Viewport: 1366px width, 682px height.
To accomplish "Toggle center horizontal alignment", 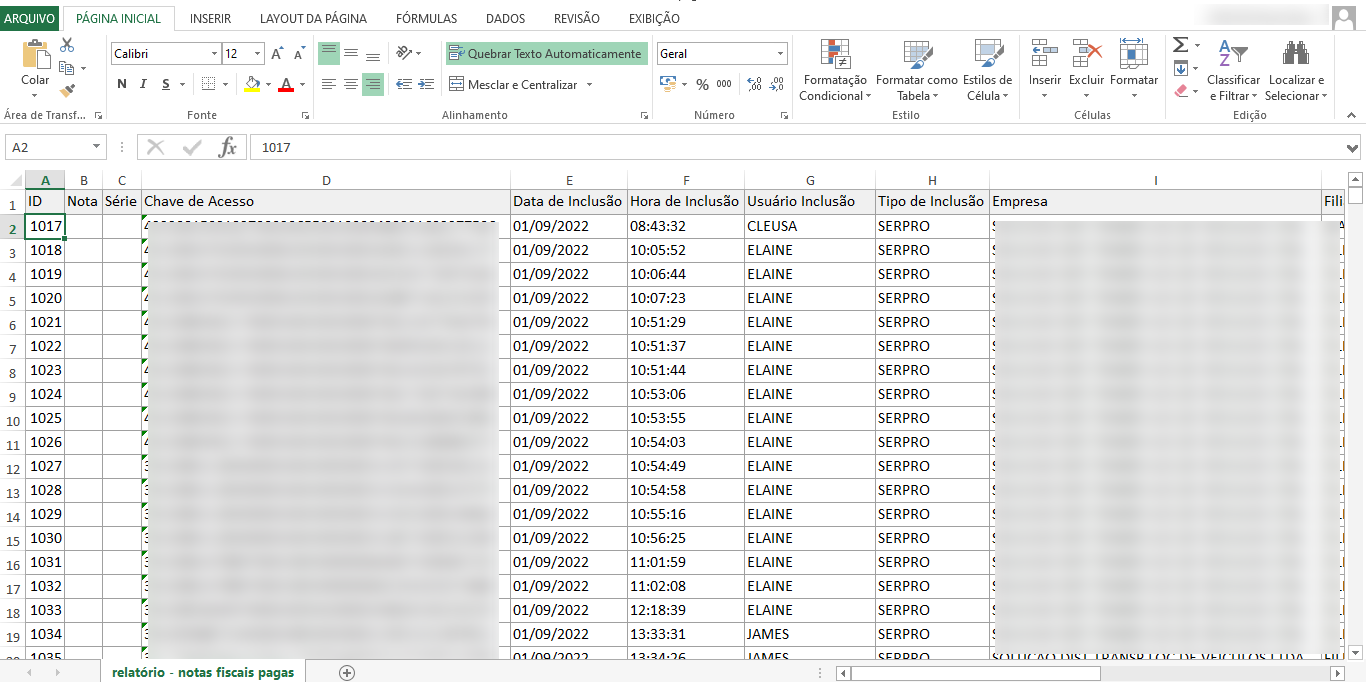I will point(351,84).
